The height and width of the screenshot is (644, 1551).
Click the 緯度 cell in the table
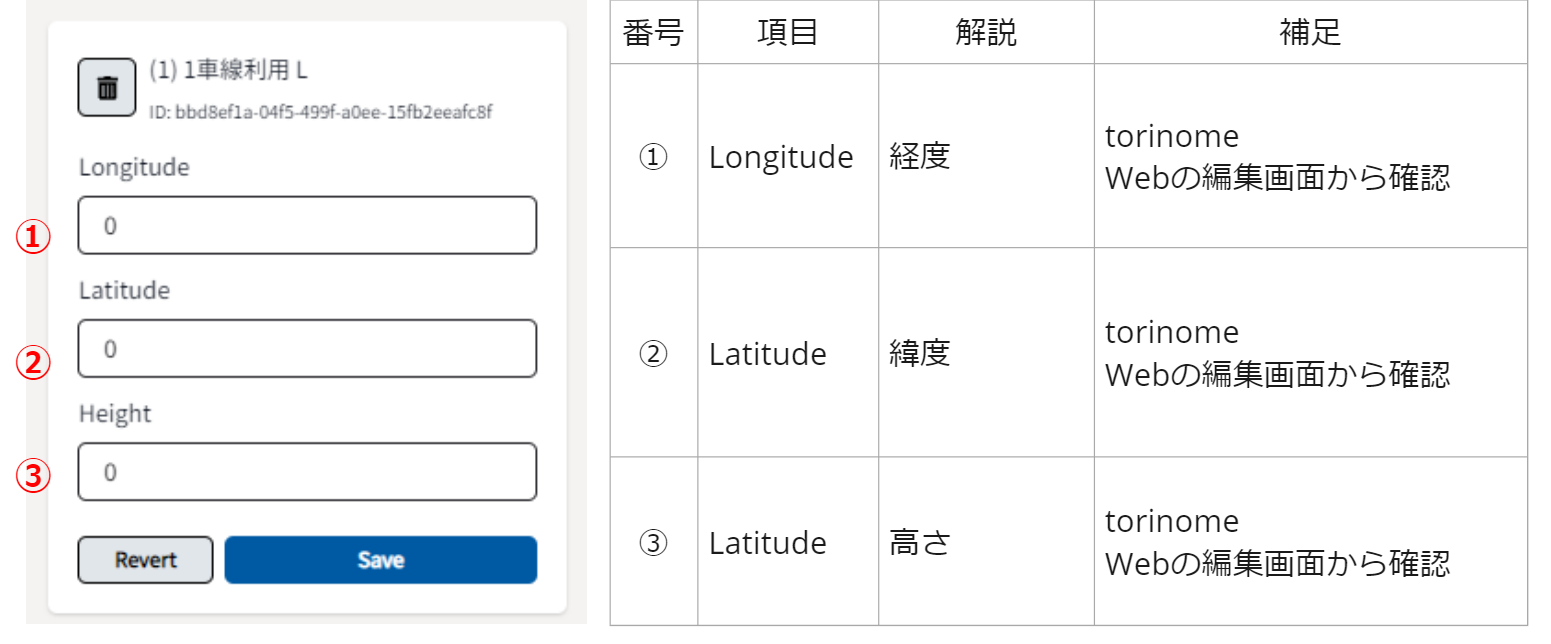pos(919,354)
